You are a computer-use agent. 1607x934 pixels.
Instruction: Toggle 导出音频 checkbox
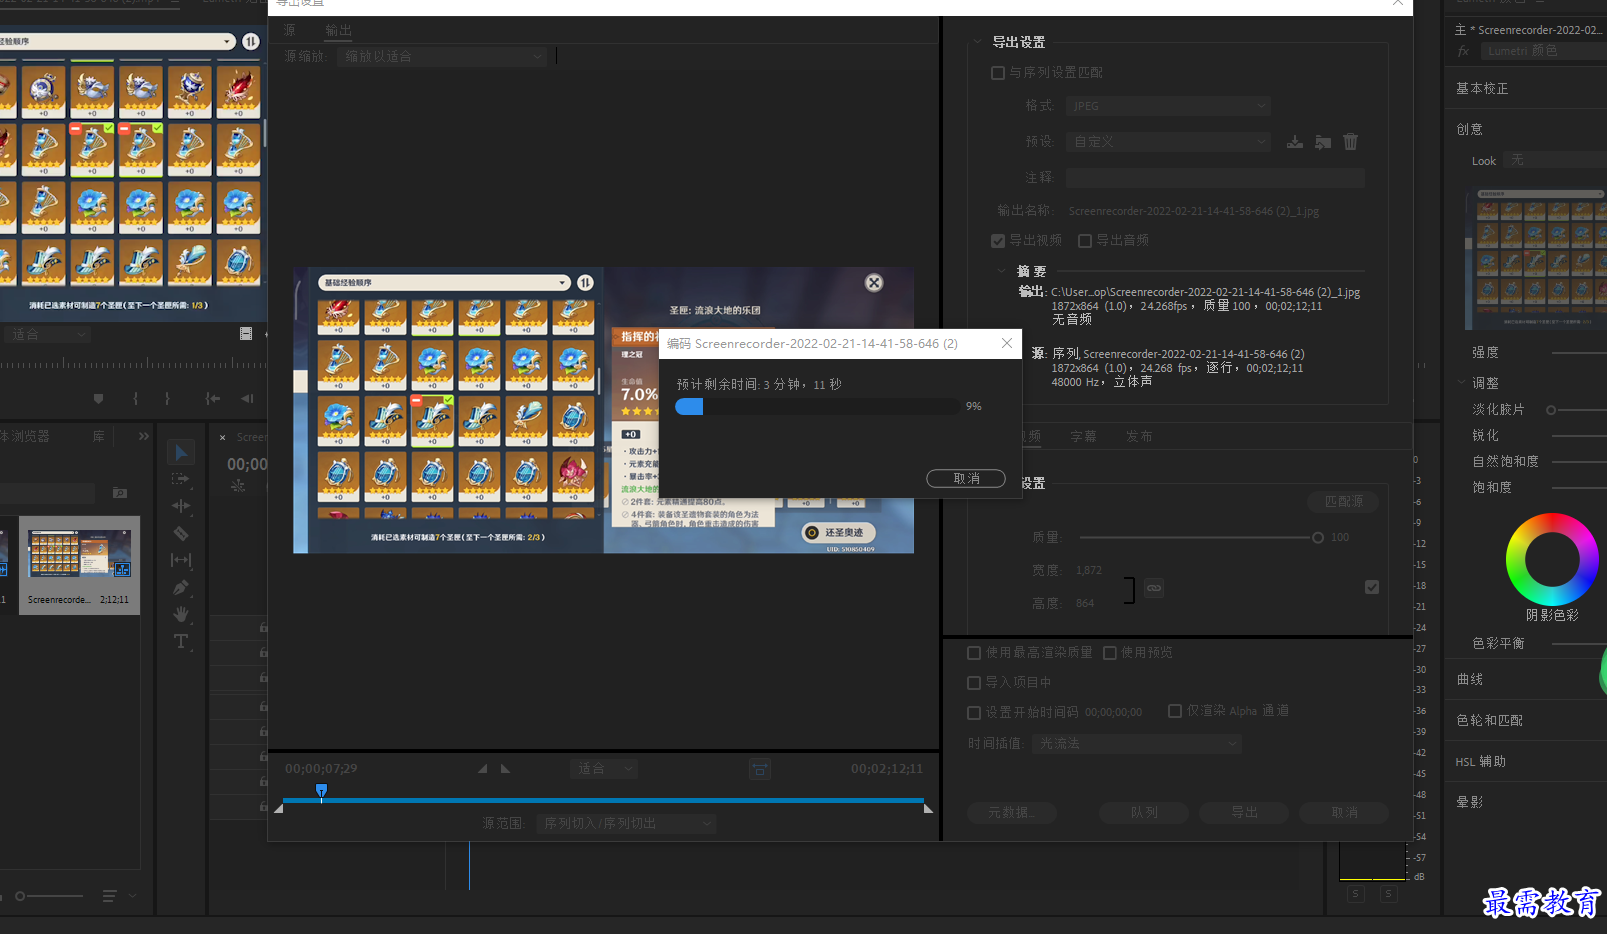[x=1085, y=241]
